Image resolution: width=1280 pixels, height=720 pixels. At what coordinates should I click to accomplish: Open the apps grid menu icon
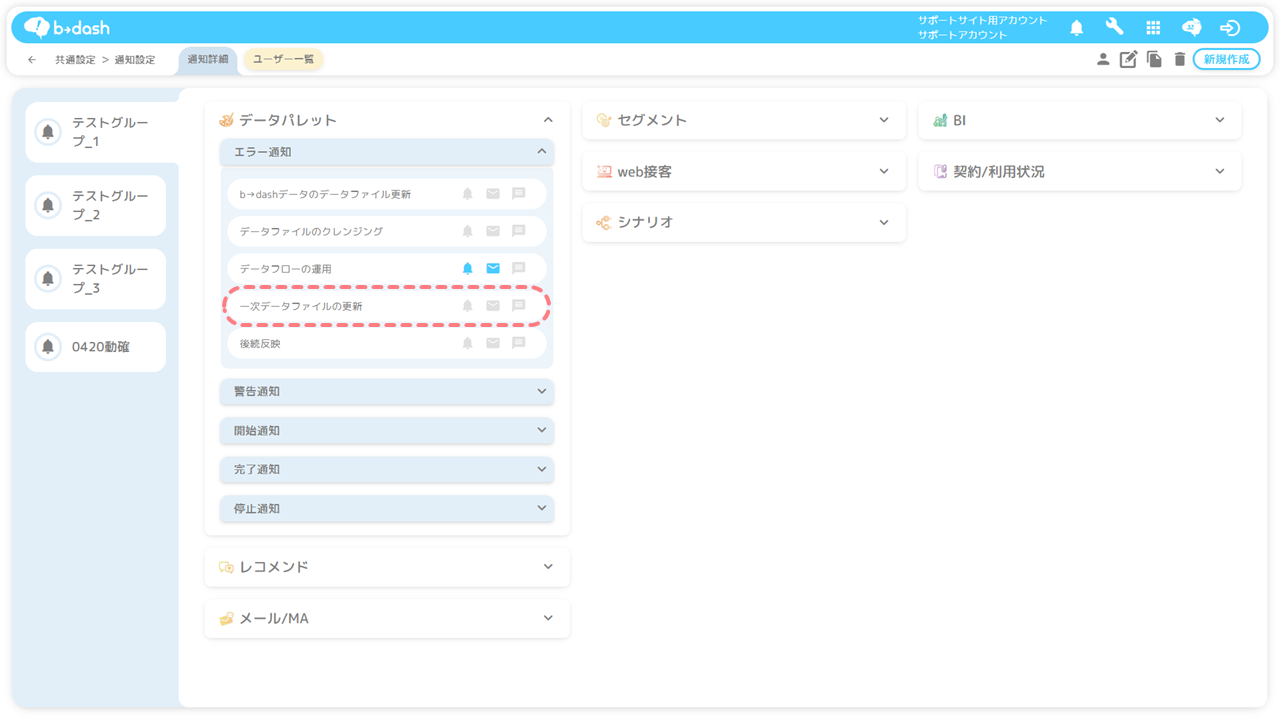(x=1153, y=28)
